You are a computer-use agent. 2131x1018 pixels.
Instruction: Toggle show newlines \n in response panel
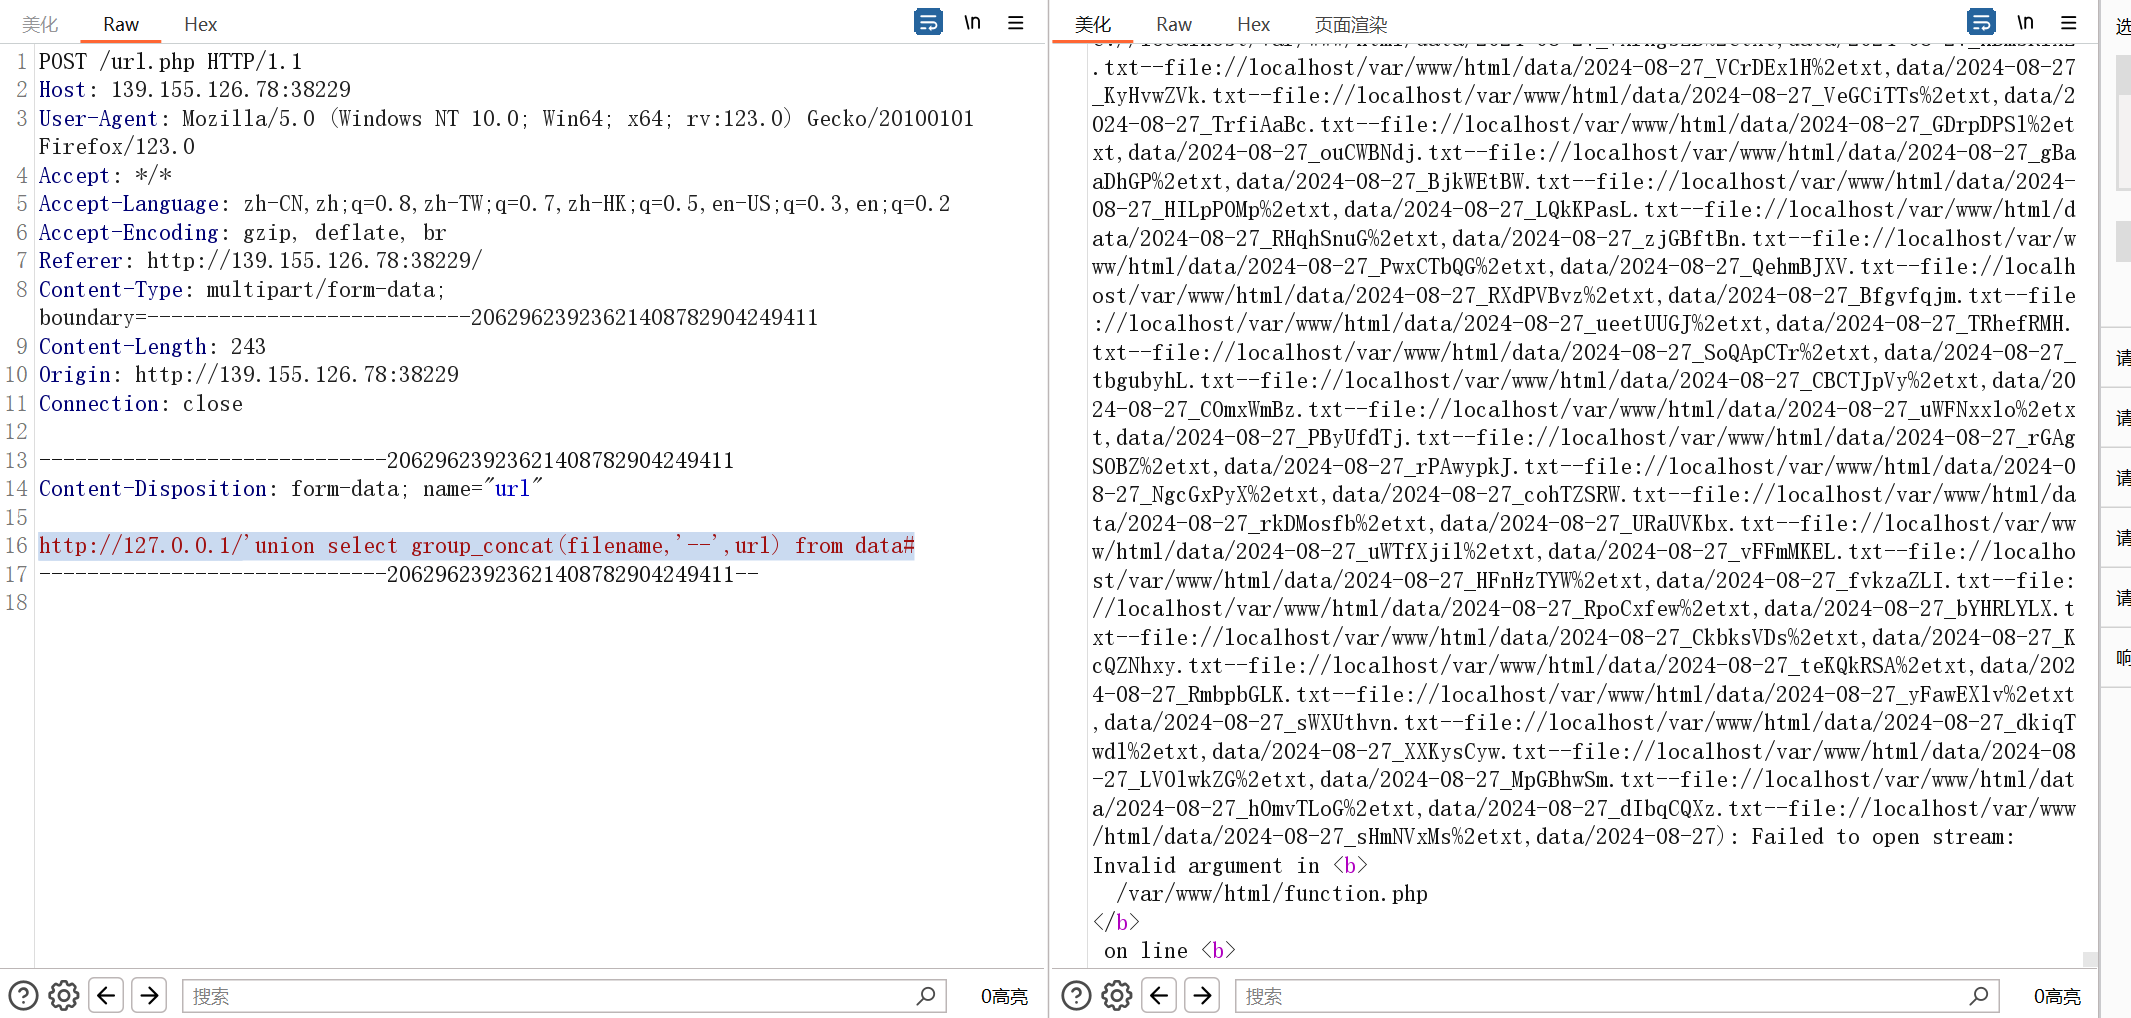click(2025, 22)
